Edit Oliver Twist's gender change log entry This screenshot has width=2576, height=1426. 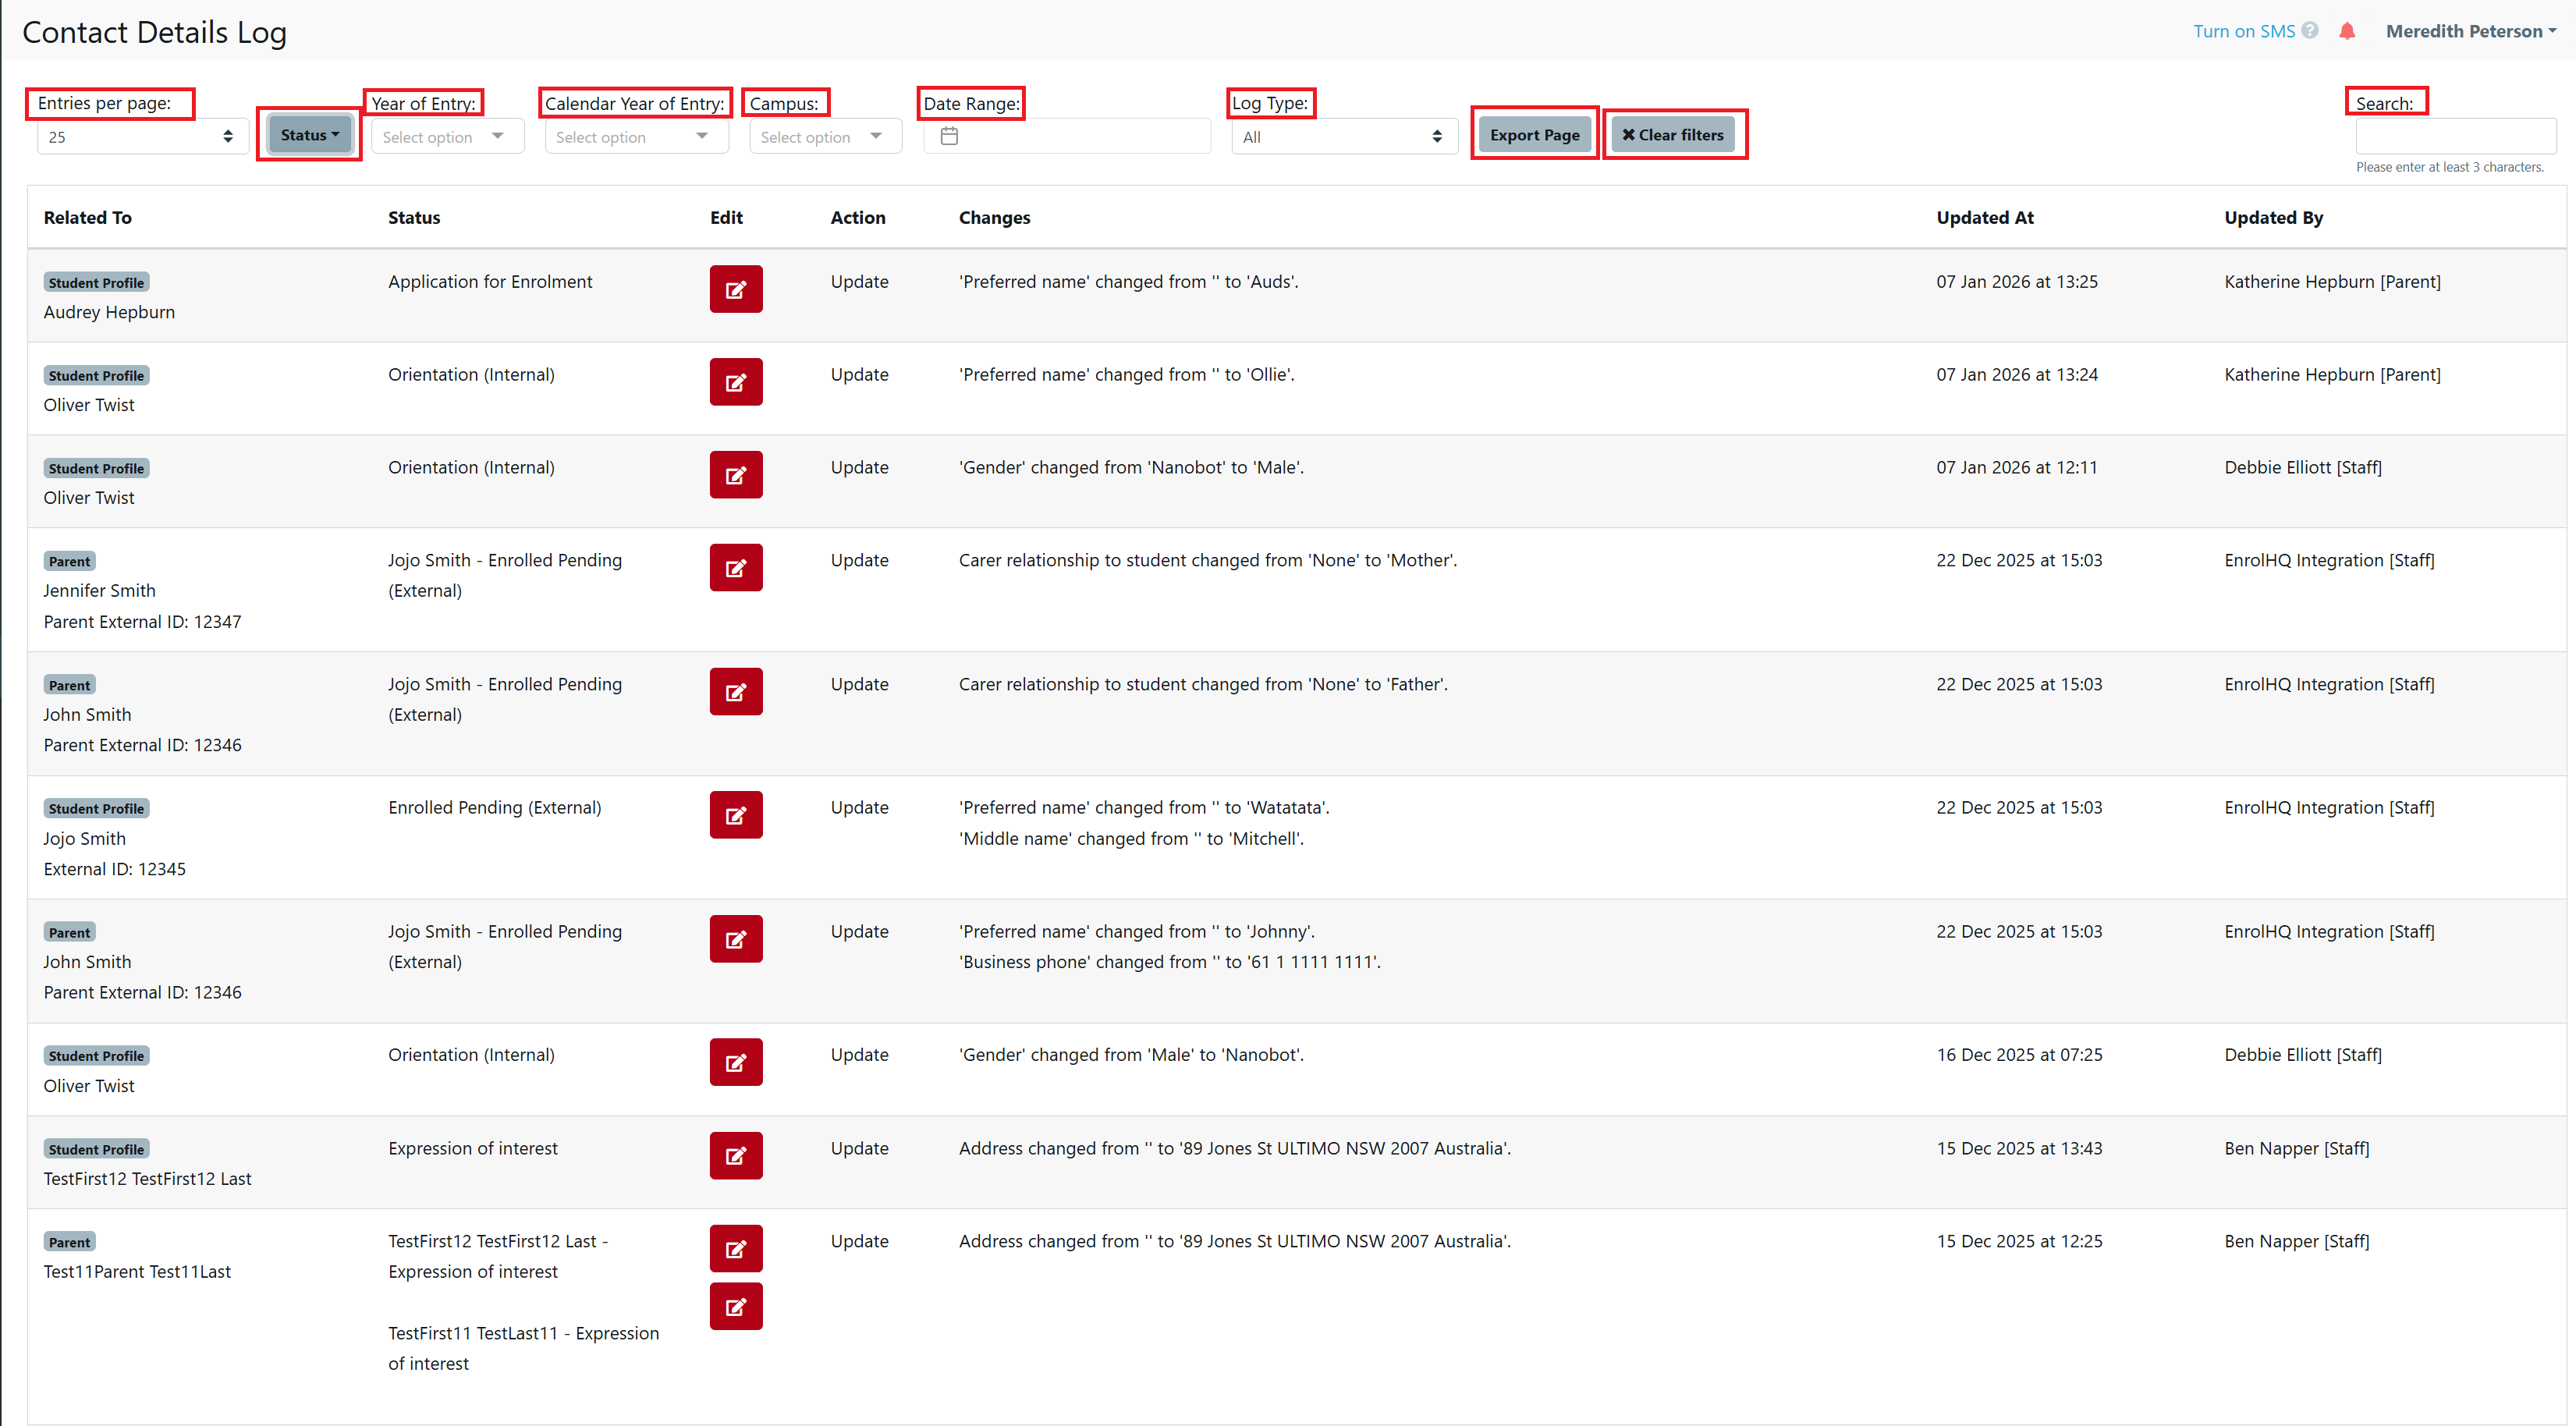(x=736, y=475)
